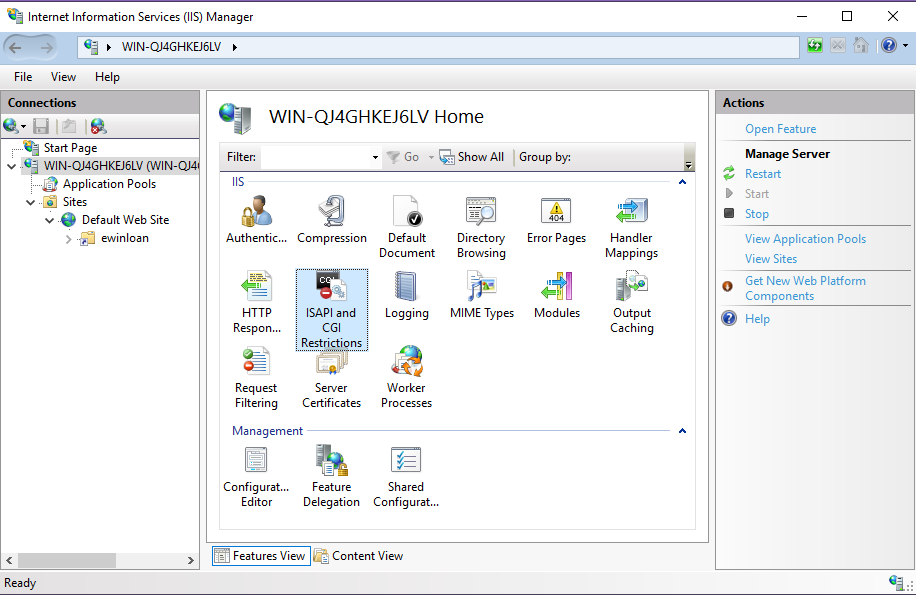Click the status bar connection icon
Screen dimensions: 916x595
coord(897,582)
